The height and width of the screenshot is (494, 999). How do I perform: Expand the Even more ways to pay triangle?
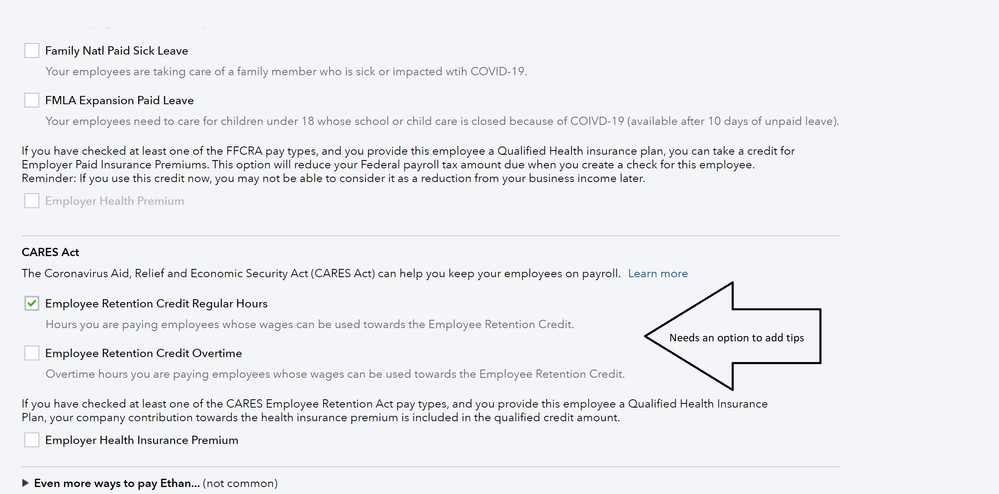(x=26, y=483)
